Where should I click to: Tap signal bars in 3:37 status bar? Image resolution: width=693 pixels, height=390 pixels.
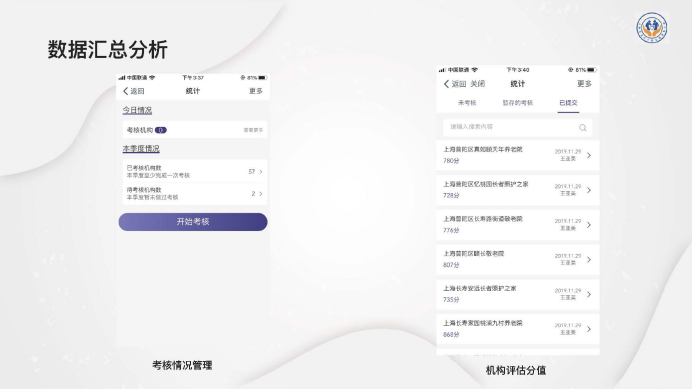[122, 78]
